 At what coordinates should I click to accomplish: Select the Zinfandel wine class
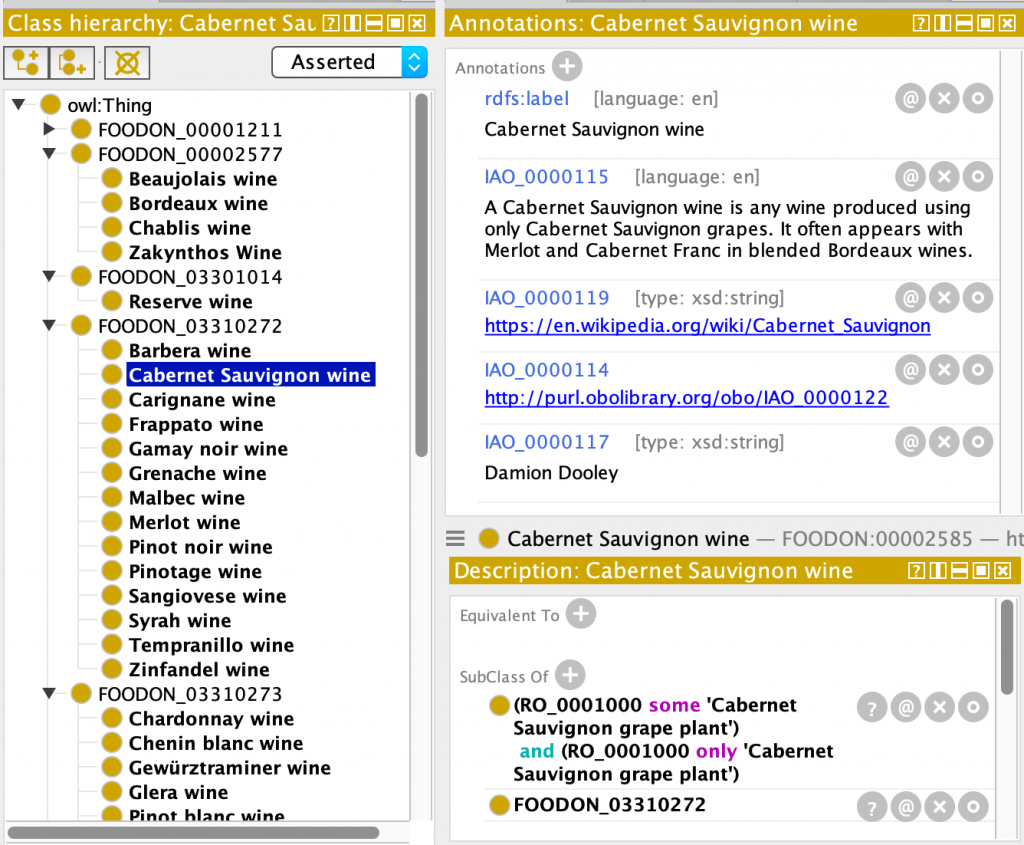[x=199, y=670]
